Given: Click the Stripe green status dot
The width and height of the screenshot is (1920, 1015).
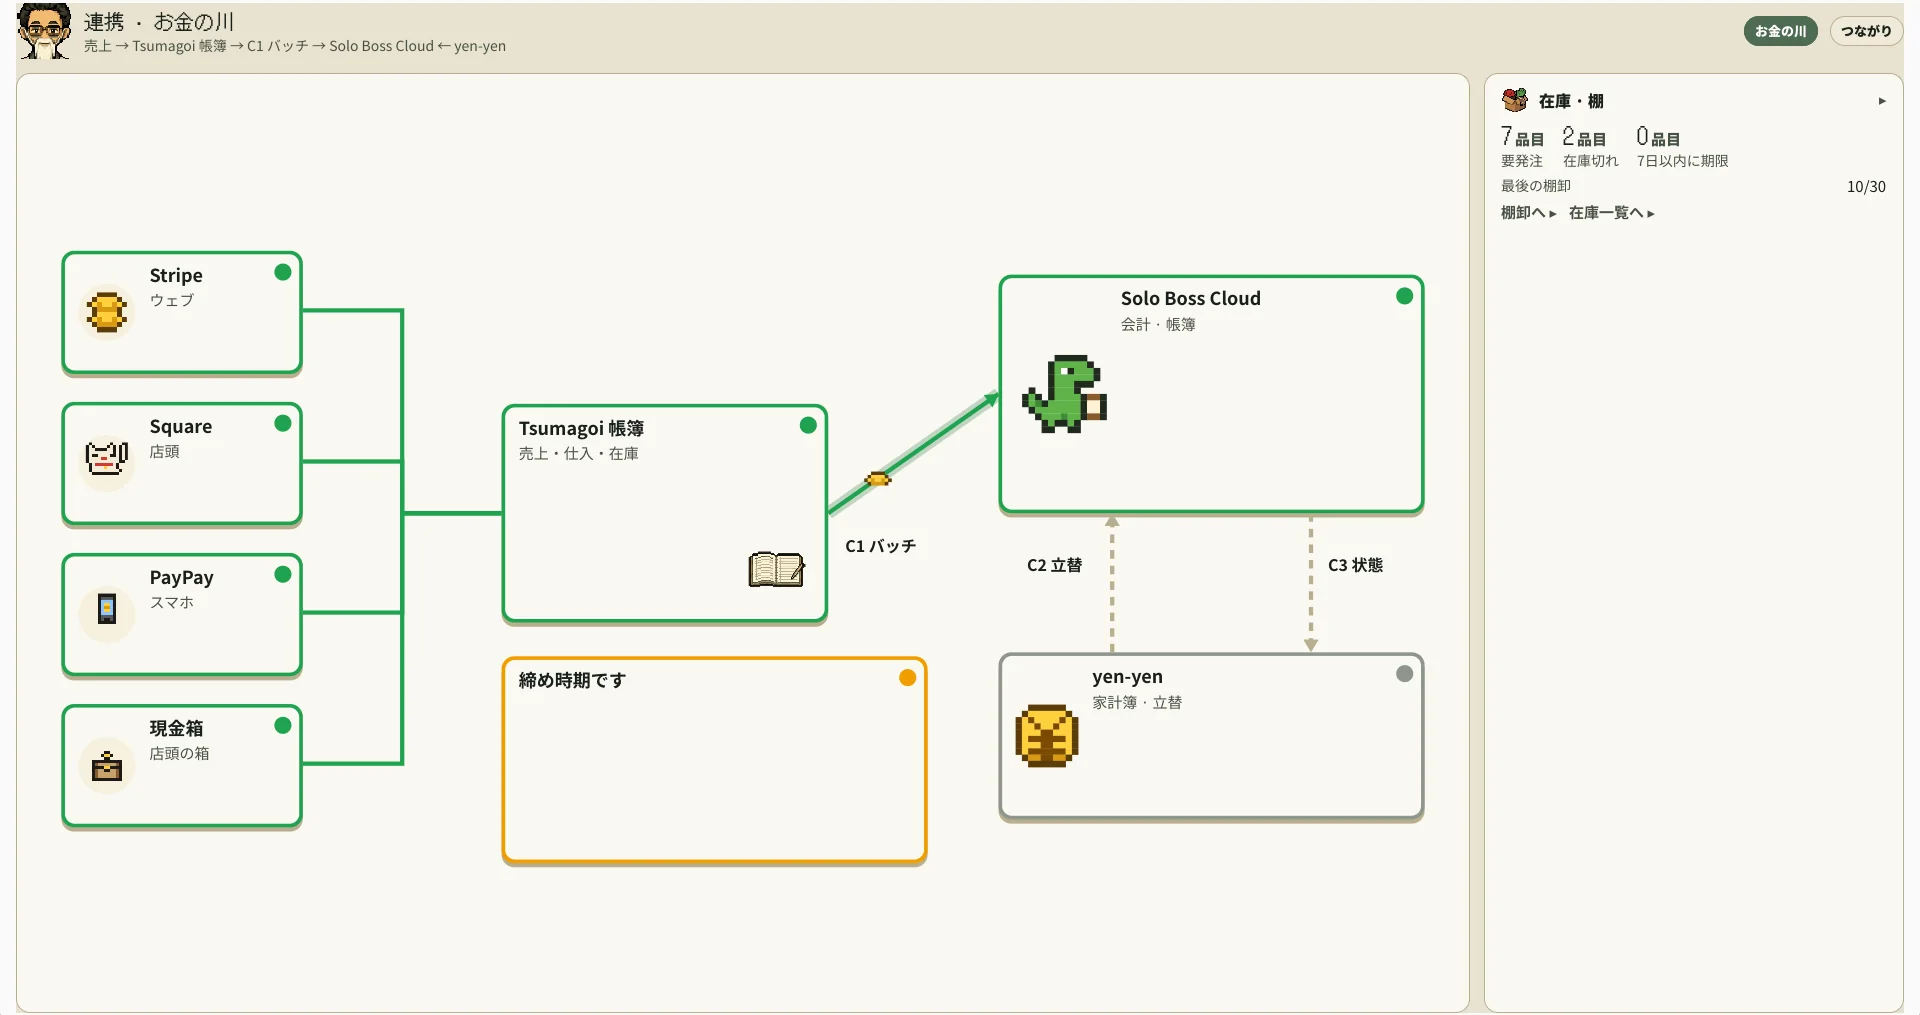Looking at the screenshot, I should click(283, 272).
